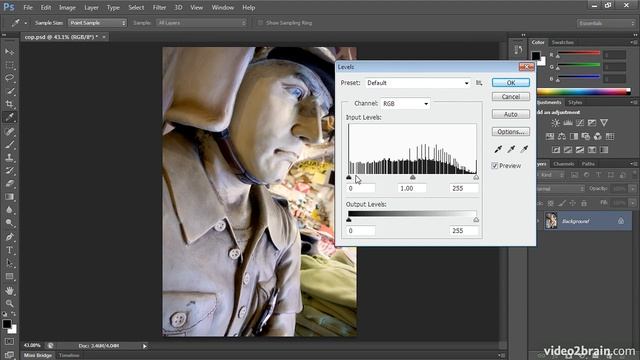This screenshot has width=640, height=360.
Task: Select the Rectangular Marquee tool
Action: coord(9,65)
